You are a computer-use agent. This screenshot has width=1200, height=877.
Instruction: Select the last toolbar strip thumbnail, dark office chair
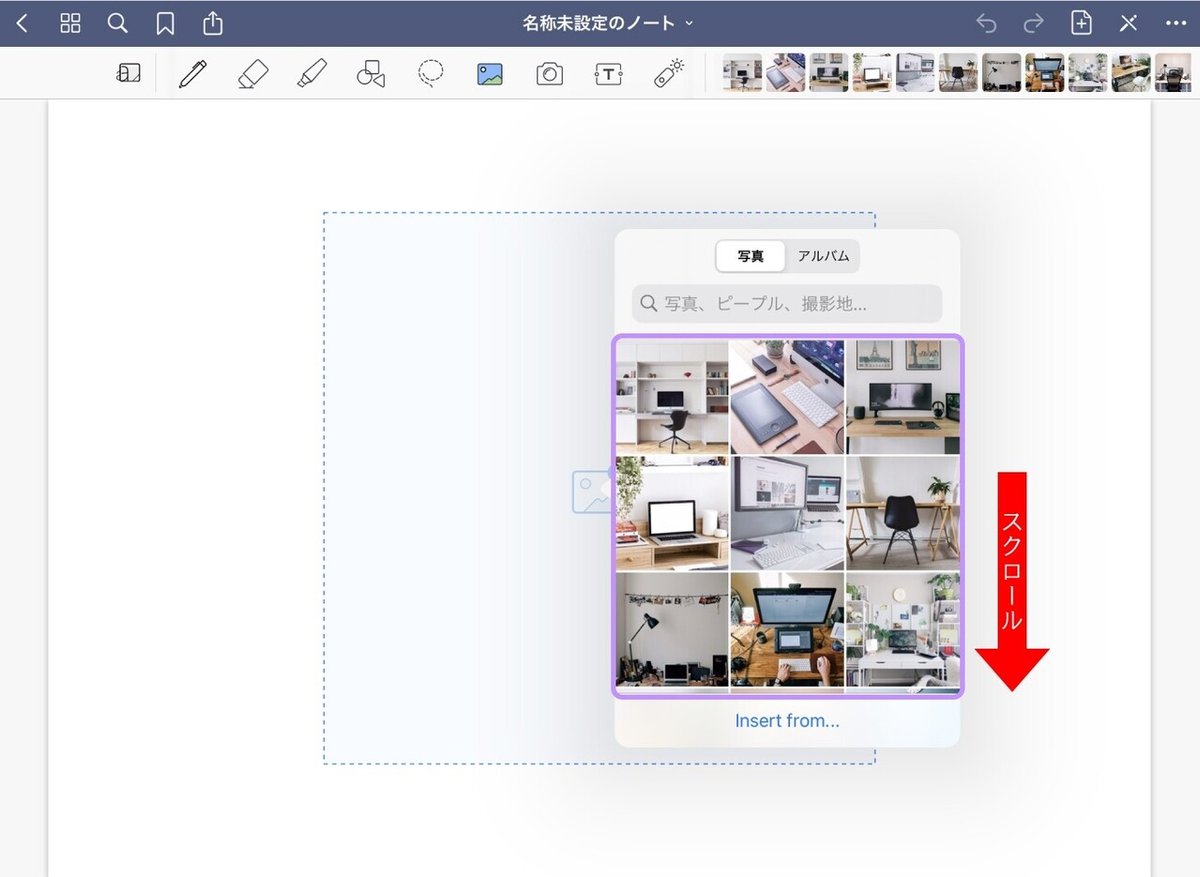coord(1173,73)
